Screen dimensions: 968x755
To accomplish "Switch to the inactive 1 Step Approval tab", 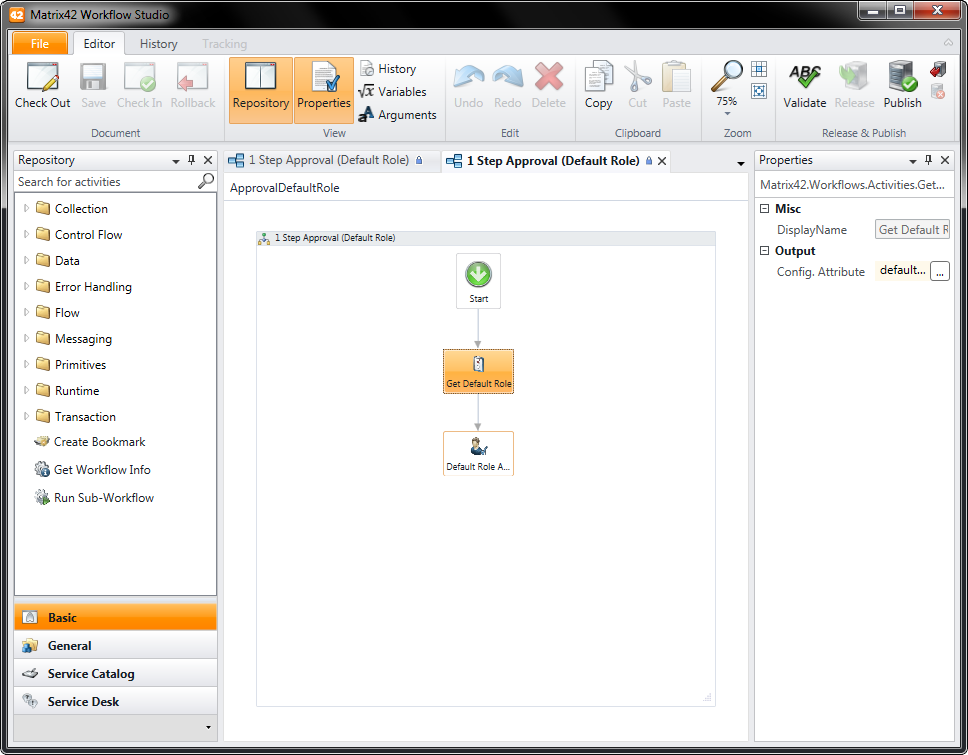I will 331,161.
